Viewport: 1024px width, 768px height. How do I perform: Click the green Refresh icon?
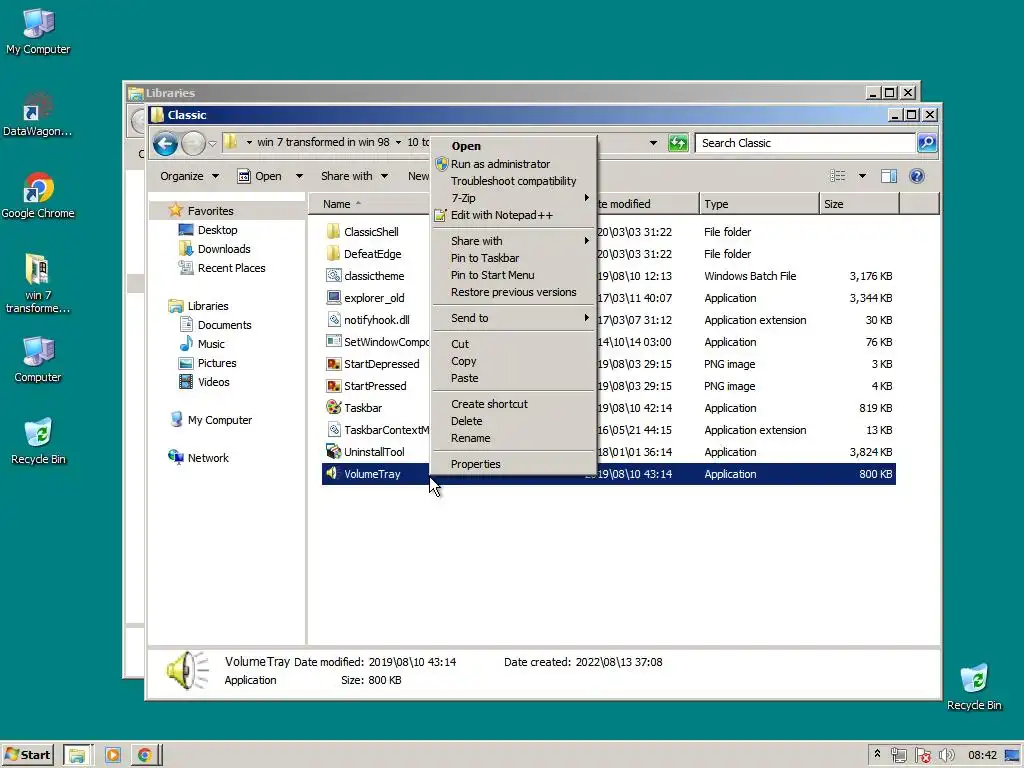coord(678,143)
